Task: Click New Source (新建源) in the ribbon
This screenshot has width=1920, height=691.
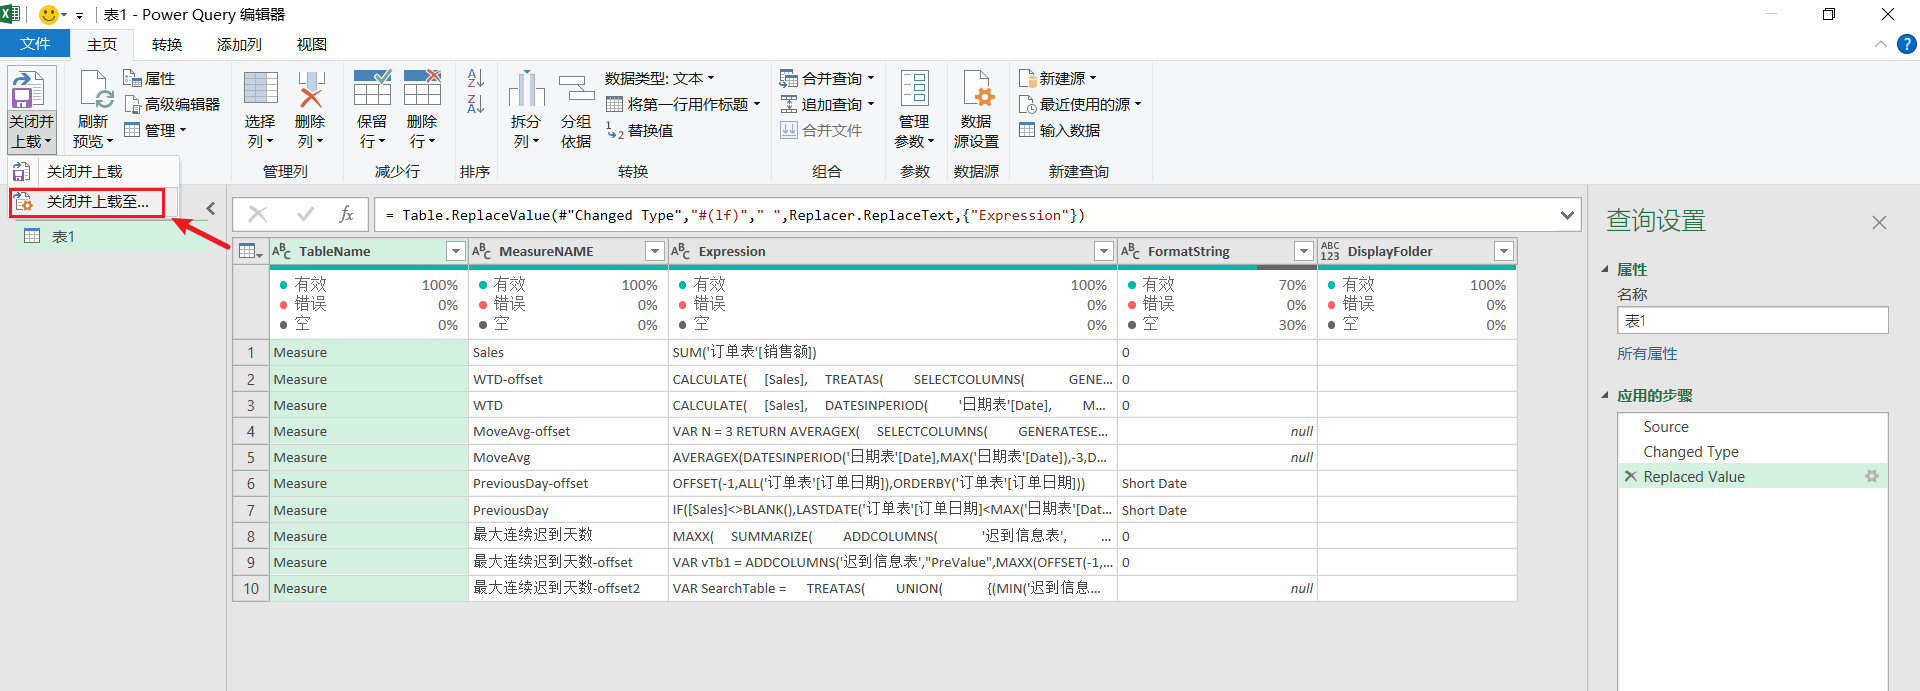Action: point(1057,78)
